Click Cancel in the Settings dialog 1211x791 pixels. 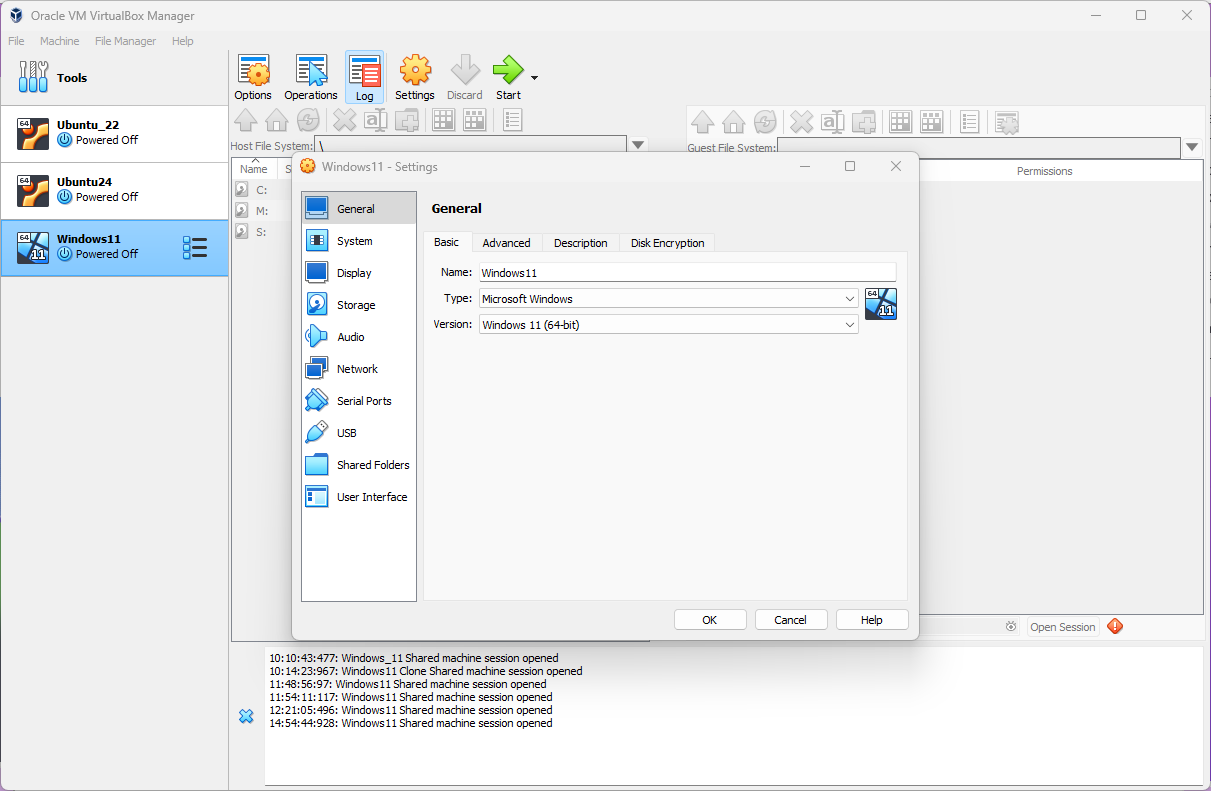790,620
